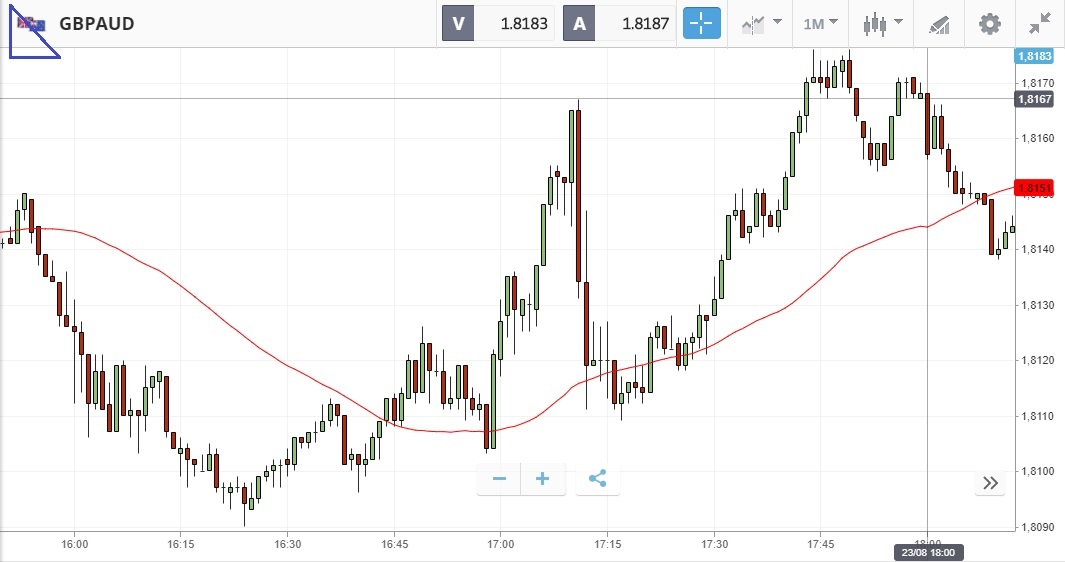The height and width of the screenshot is (562, 1065).
Task: Click the red 1,8151 moving average label
Action: tap(1033, 188)
